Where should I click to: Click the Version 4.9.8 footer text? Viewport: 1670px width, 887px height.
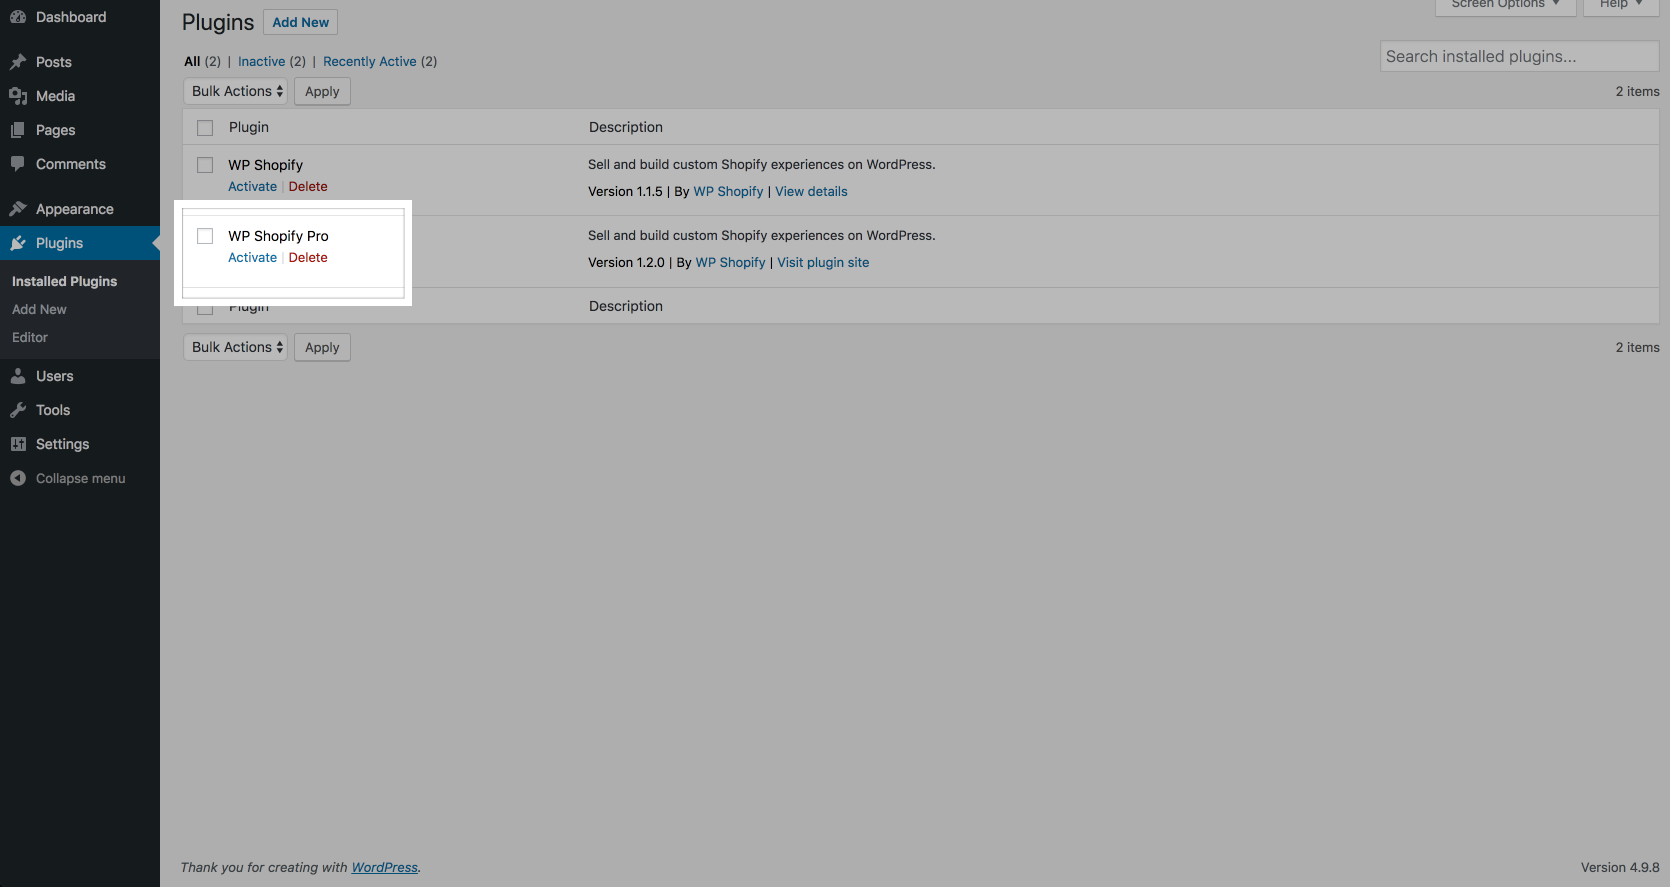[x=1620, y=867]
